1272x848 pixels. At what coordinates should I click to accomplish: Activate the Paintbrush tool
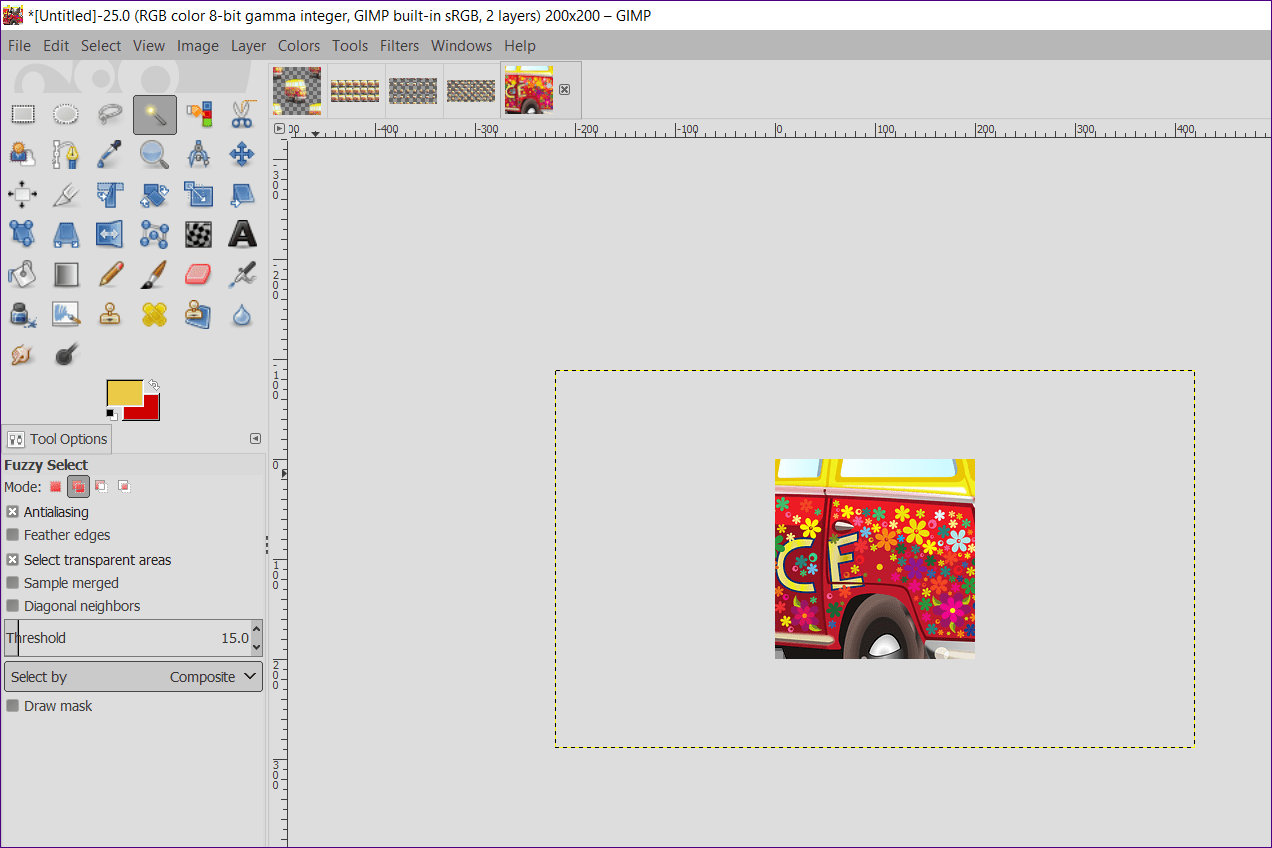154,274
